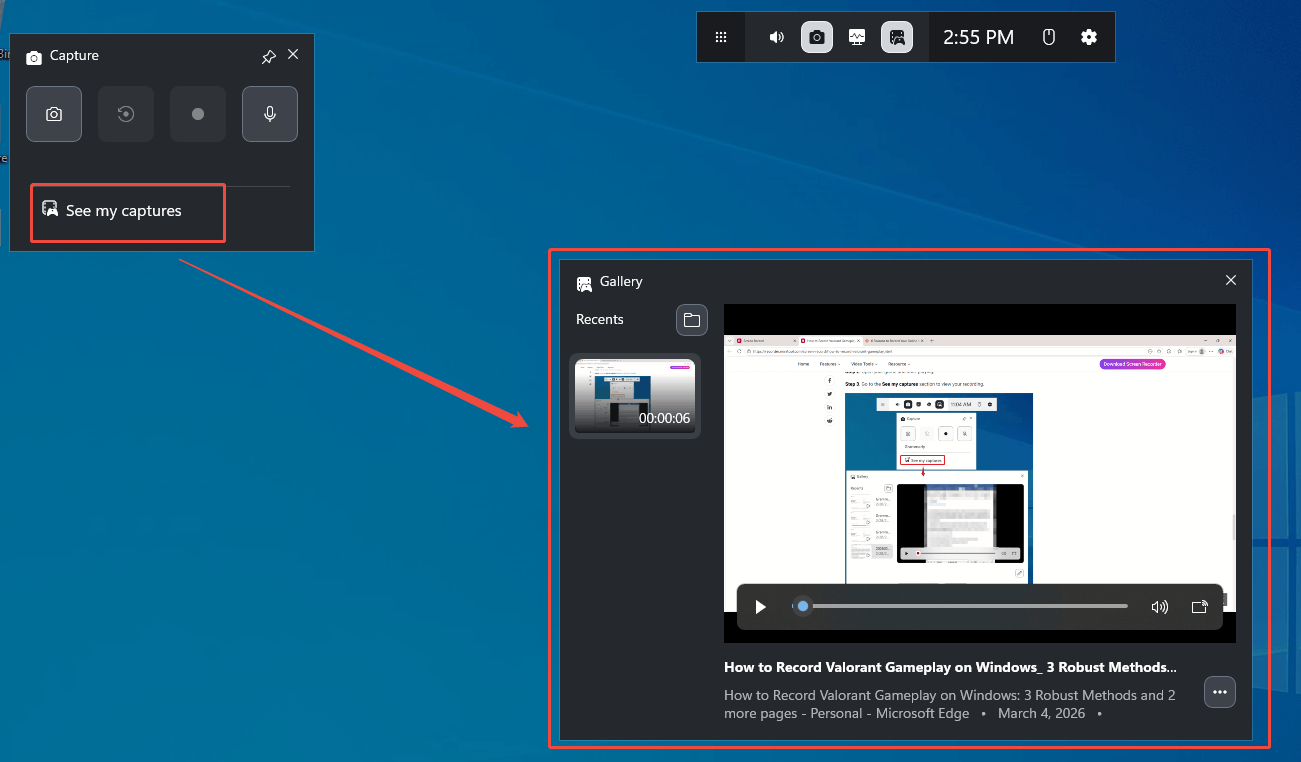Image resolution: width=1301 pixels, height=762 pixels.
Task: Enable mouse click-through in the top bar
Action: (1049, 38)
